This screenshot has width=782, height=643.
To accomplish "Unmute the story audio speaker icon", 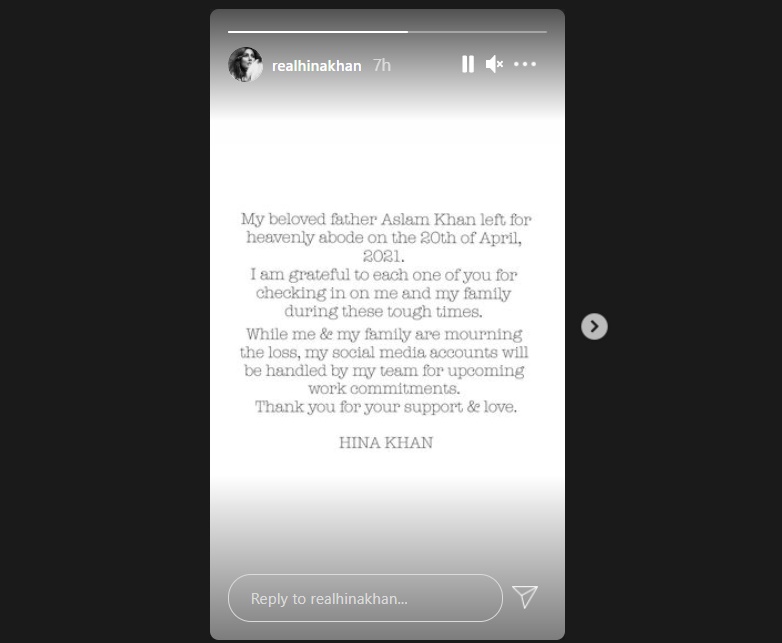I will click(494, 64).
